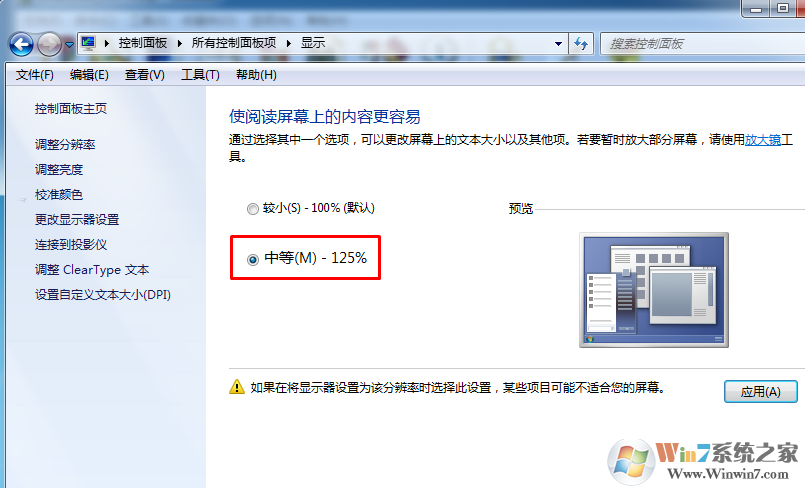Click the yellow warning triangle icon
The width and height of the screenshot is (805, 488).
[x=237, y=387]
